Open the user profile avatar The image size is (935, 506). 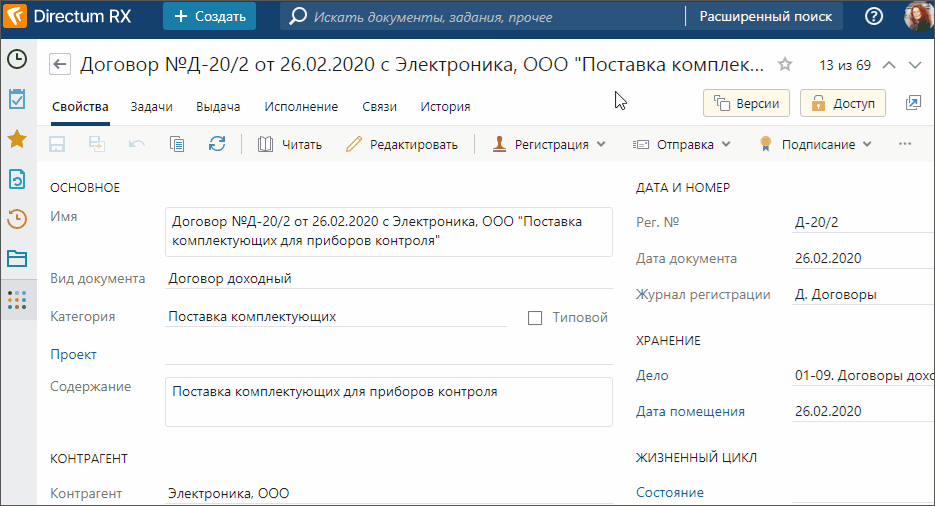pos(919,16)
